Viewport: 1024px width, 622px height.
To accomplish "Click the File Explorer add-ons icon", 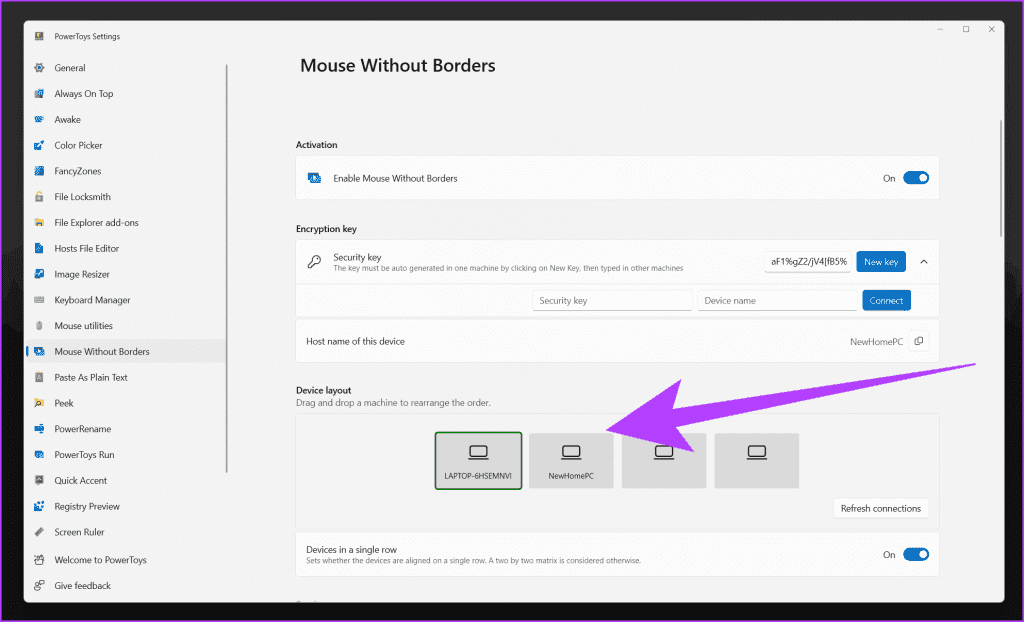I will [x=39, y=223].
